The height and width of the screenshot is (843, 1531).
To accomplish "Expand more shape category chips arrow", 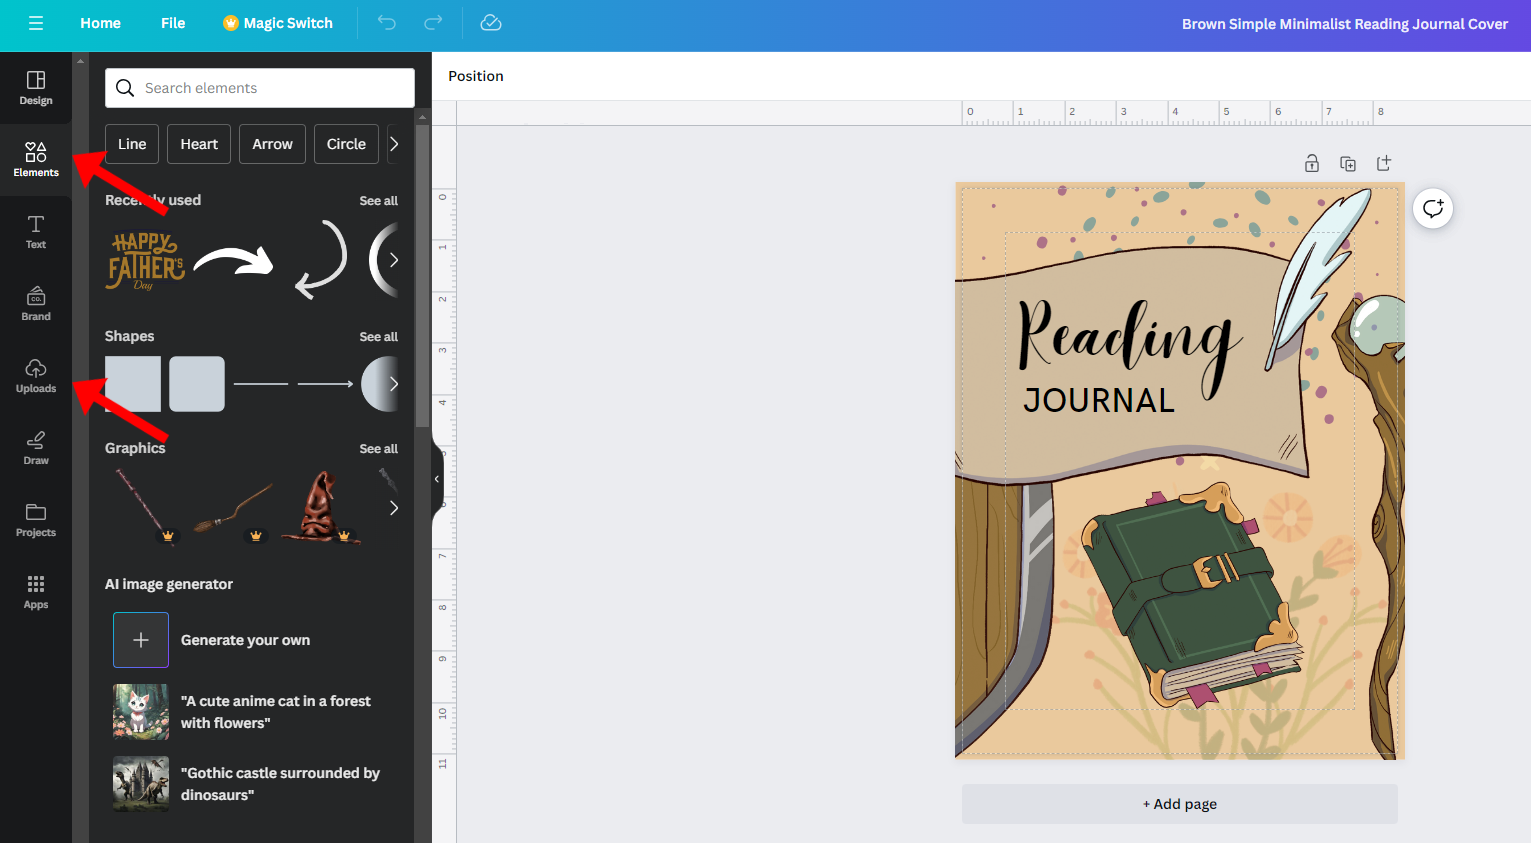I will pyautogui.click(x=394, y=144).
